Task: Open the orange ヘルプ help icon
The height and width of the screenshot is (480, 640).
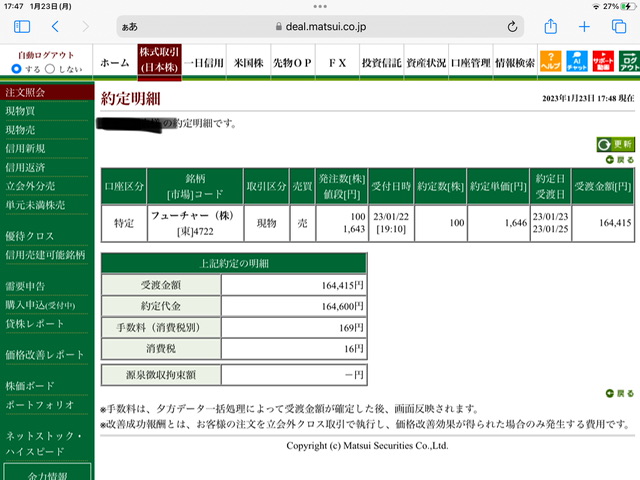Action: coord(550,61)
